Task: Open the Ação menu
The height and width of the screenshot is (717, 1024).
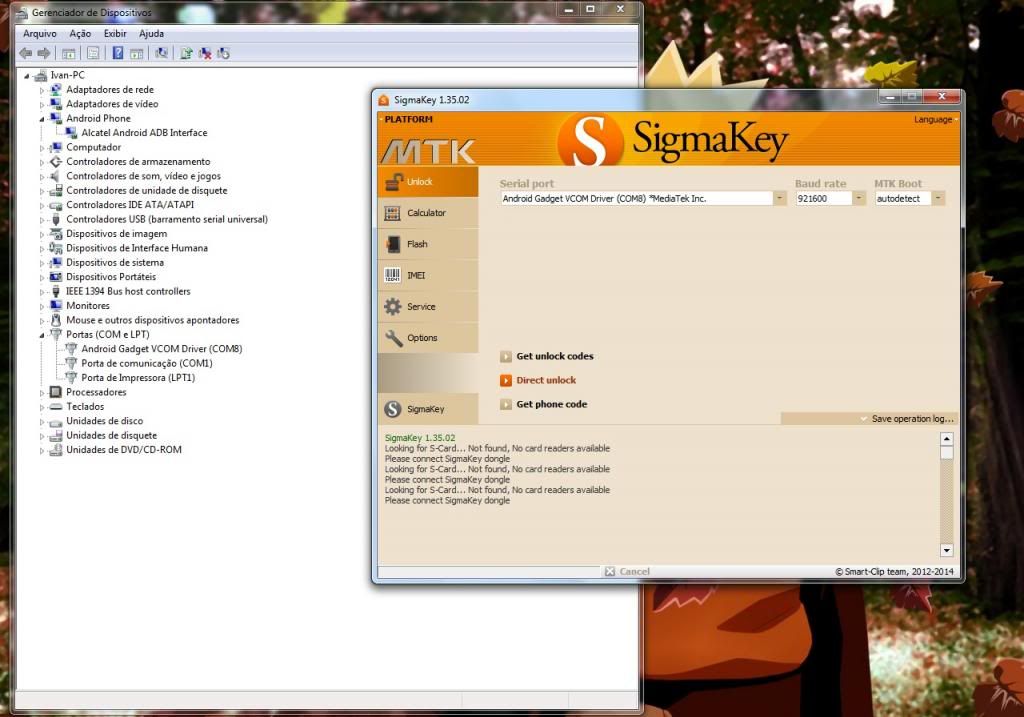Action: pos(80,33)
